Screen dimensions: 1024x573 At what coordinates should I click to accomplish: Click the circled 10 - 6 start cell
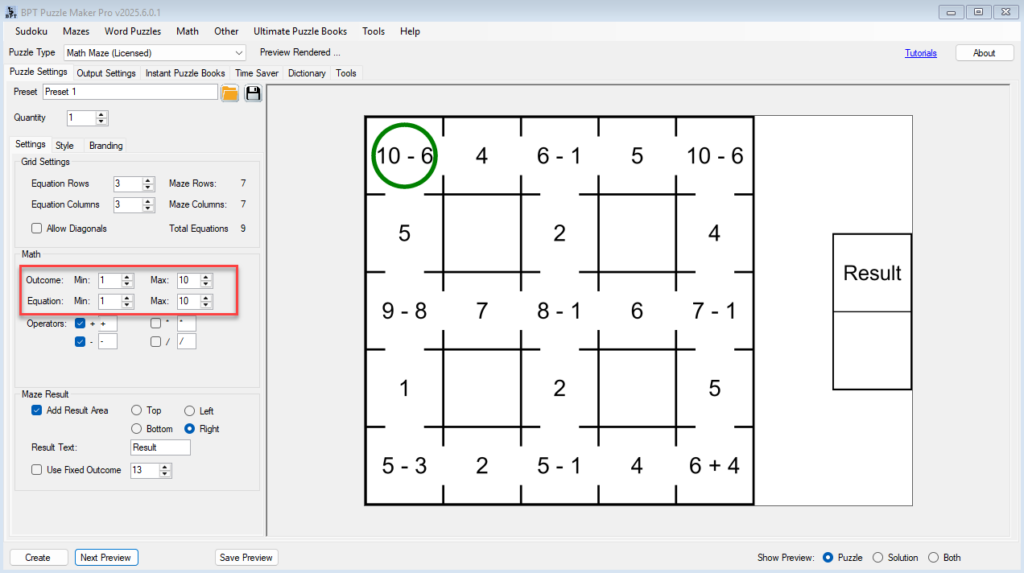404,156
